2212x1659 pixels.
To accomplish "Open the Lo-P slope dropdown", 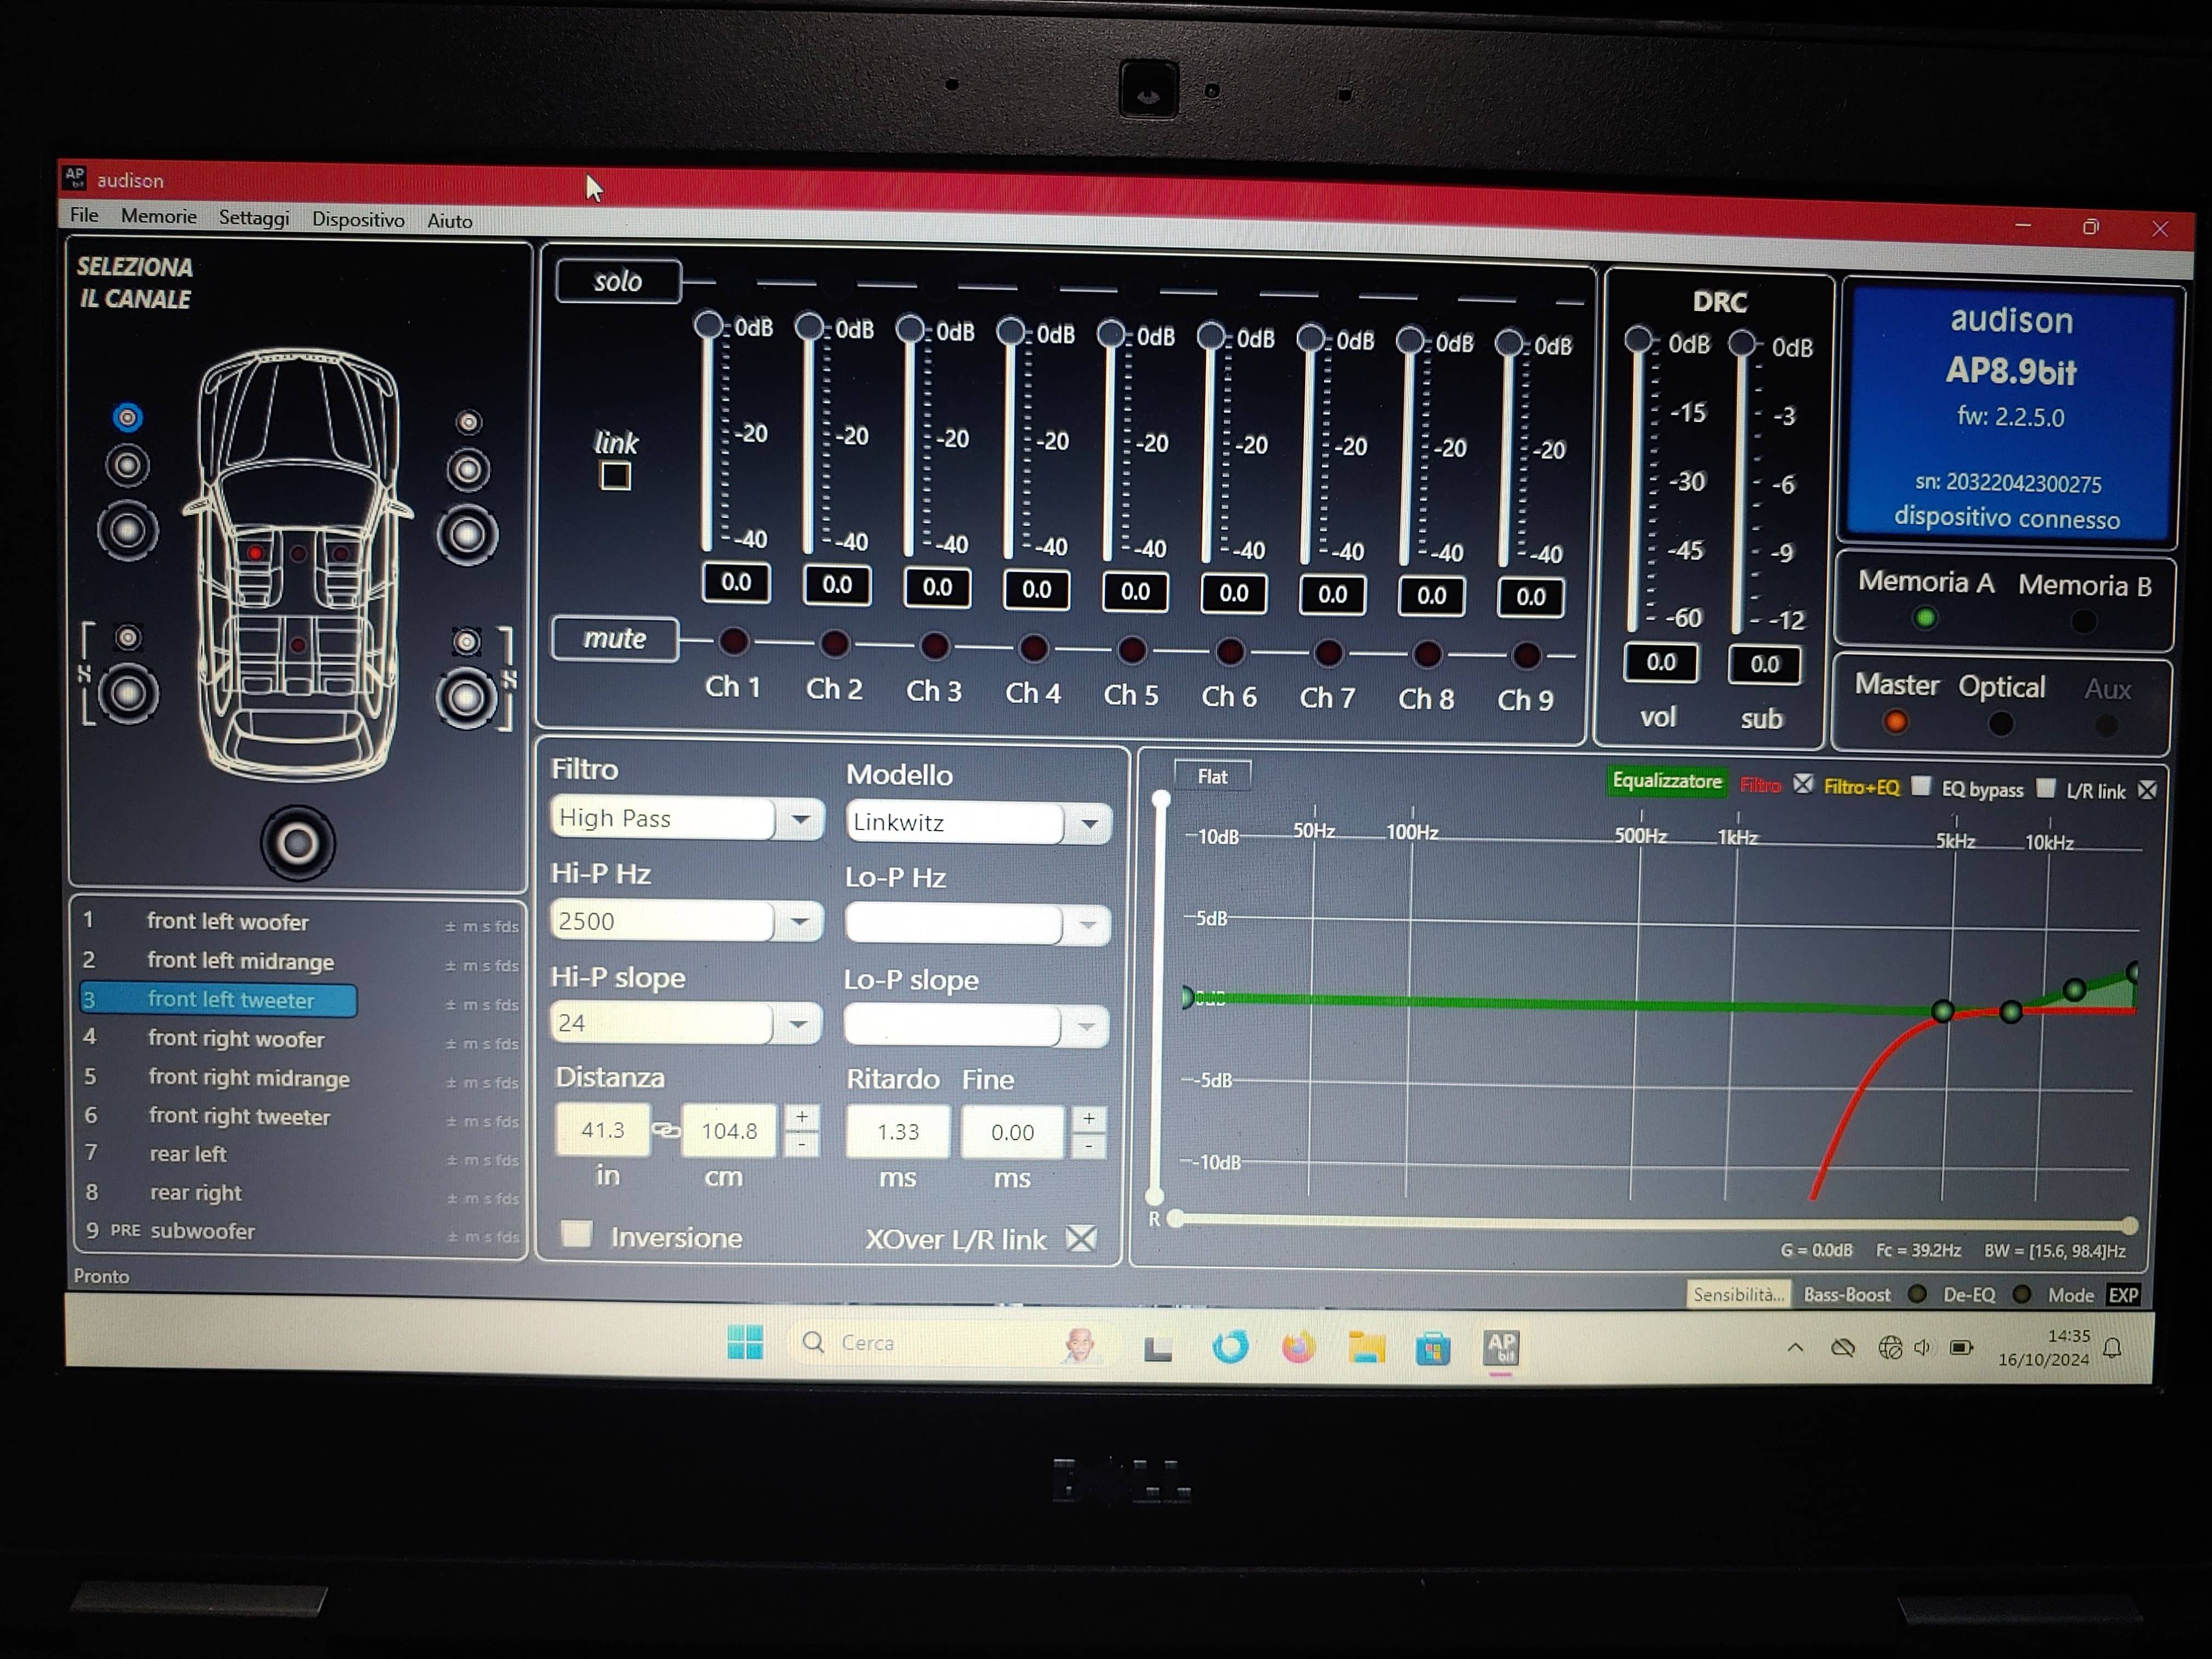I will coord(1085,1026).
